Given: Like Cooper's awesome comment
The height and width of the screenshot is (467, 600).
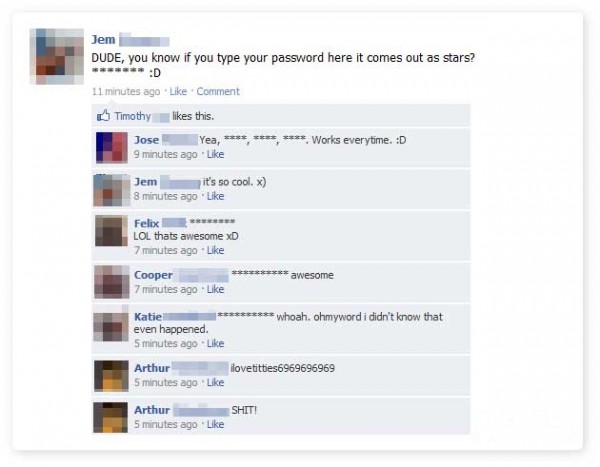Looking at the screenshot, I should tap(215, 289).
